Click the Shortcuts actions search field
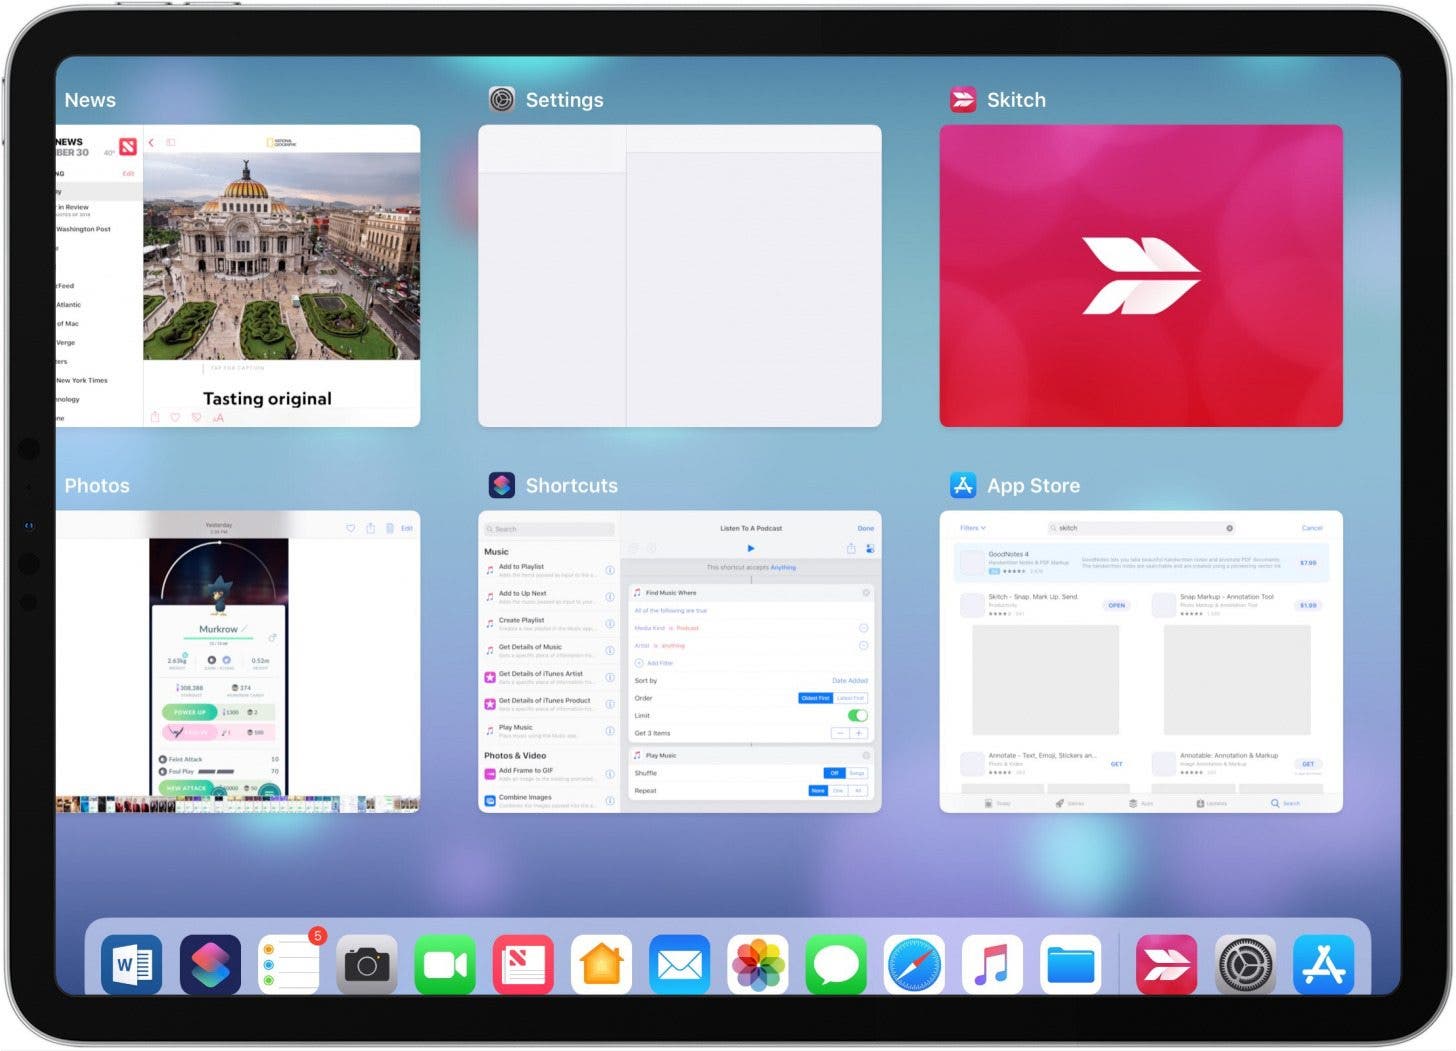Image resolution: width=1456 pixels, height=1051 pixels. click(549, 529)
